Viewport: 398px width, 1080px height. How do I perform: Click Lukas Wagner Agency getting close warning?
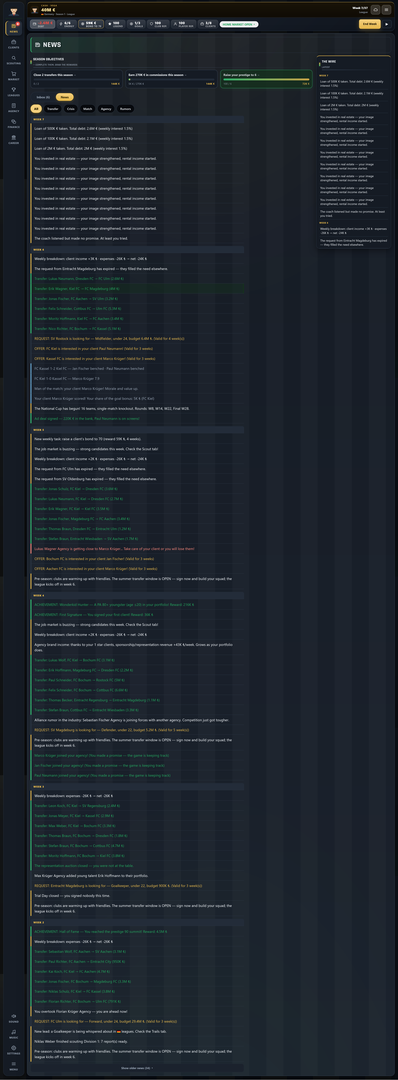coord(138,548)
